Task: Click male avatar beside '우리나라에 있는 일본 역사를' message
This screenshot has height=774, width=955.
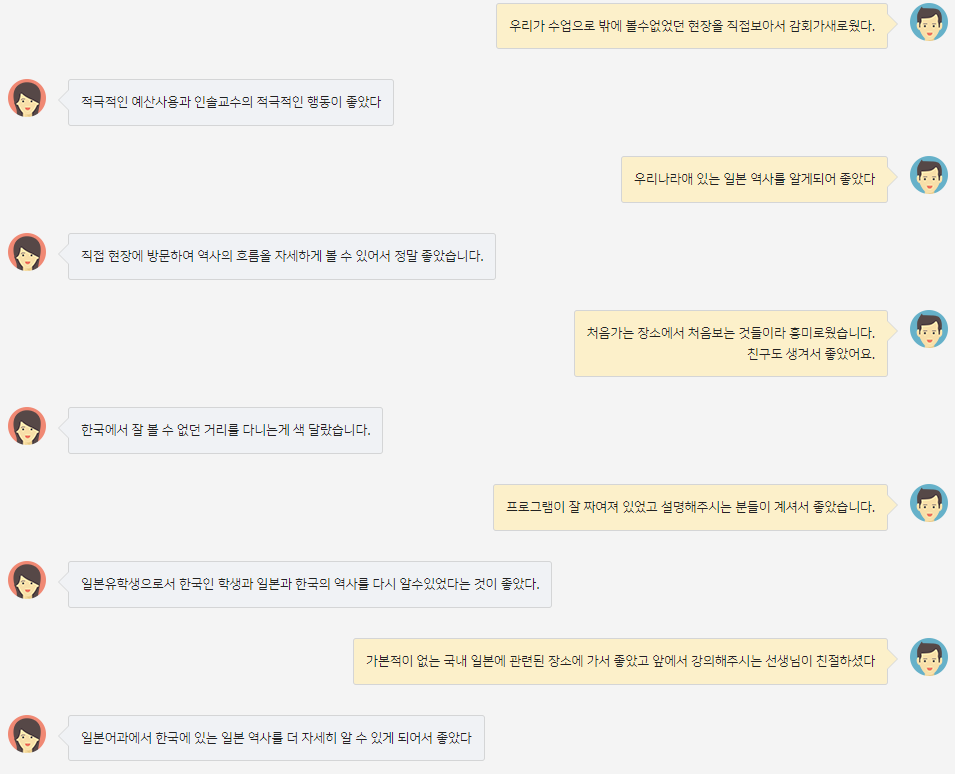Action: click(929, 175)
